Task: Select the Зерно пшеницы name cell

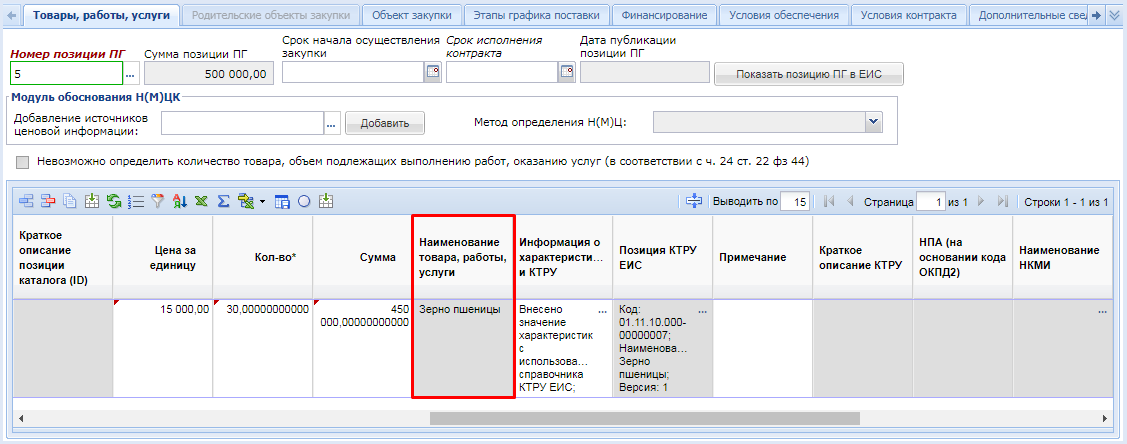Action: coord(463,345)
